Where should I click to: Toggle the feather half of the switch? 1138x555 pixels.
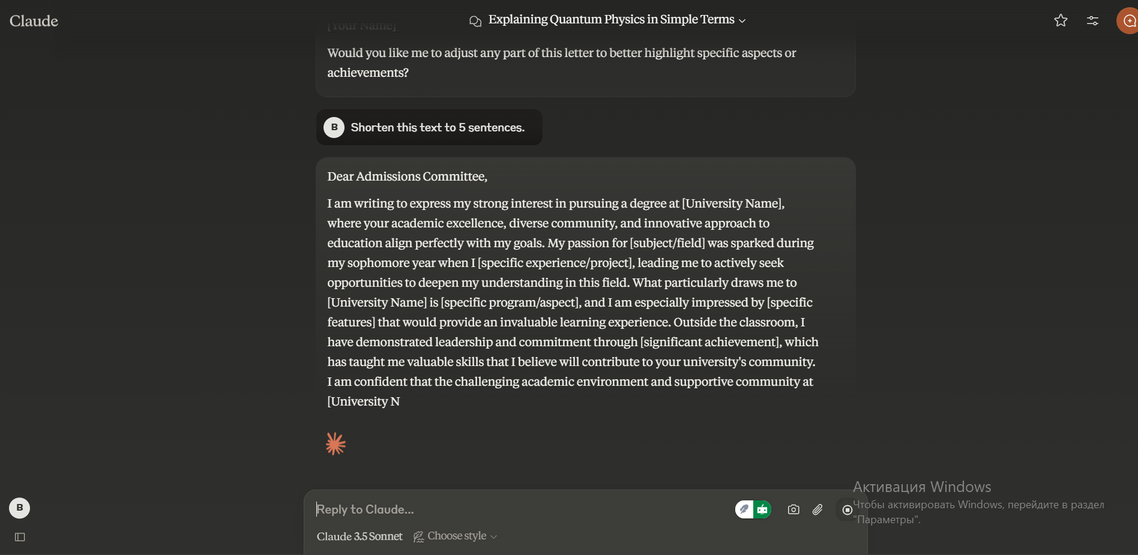pos(744,509)
